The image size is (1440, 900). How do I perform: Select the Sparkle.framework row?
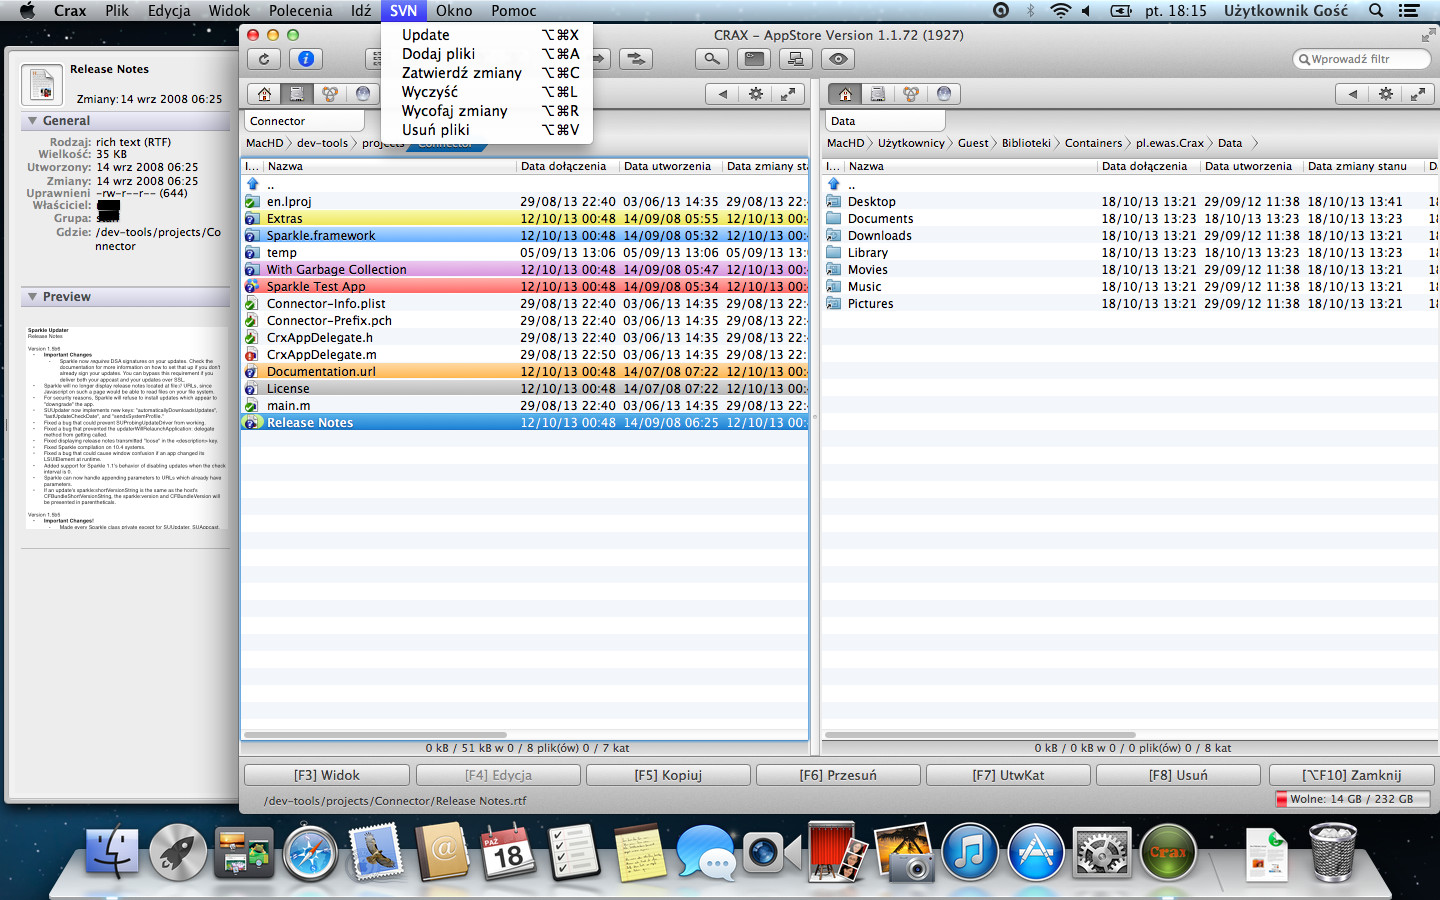click(x=524, y=236)
